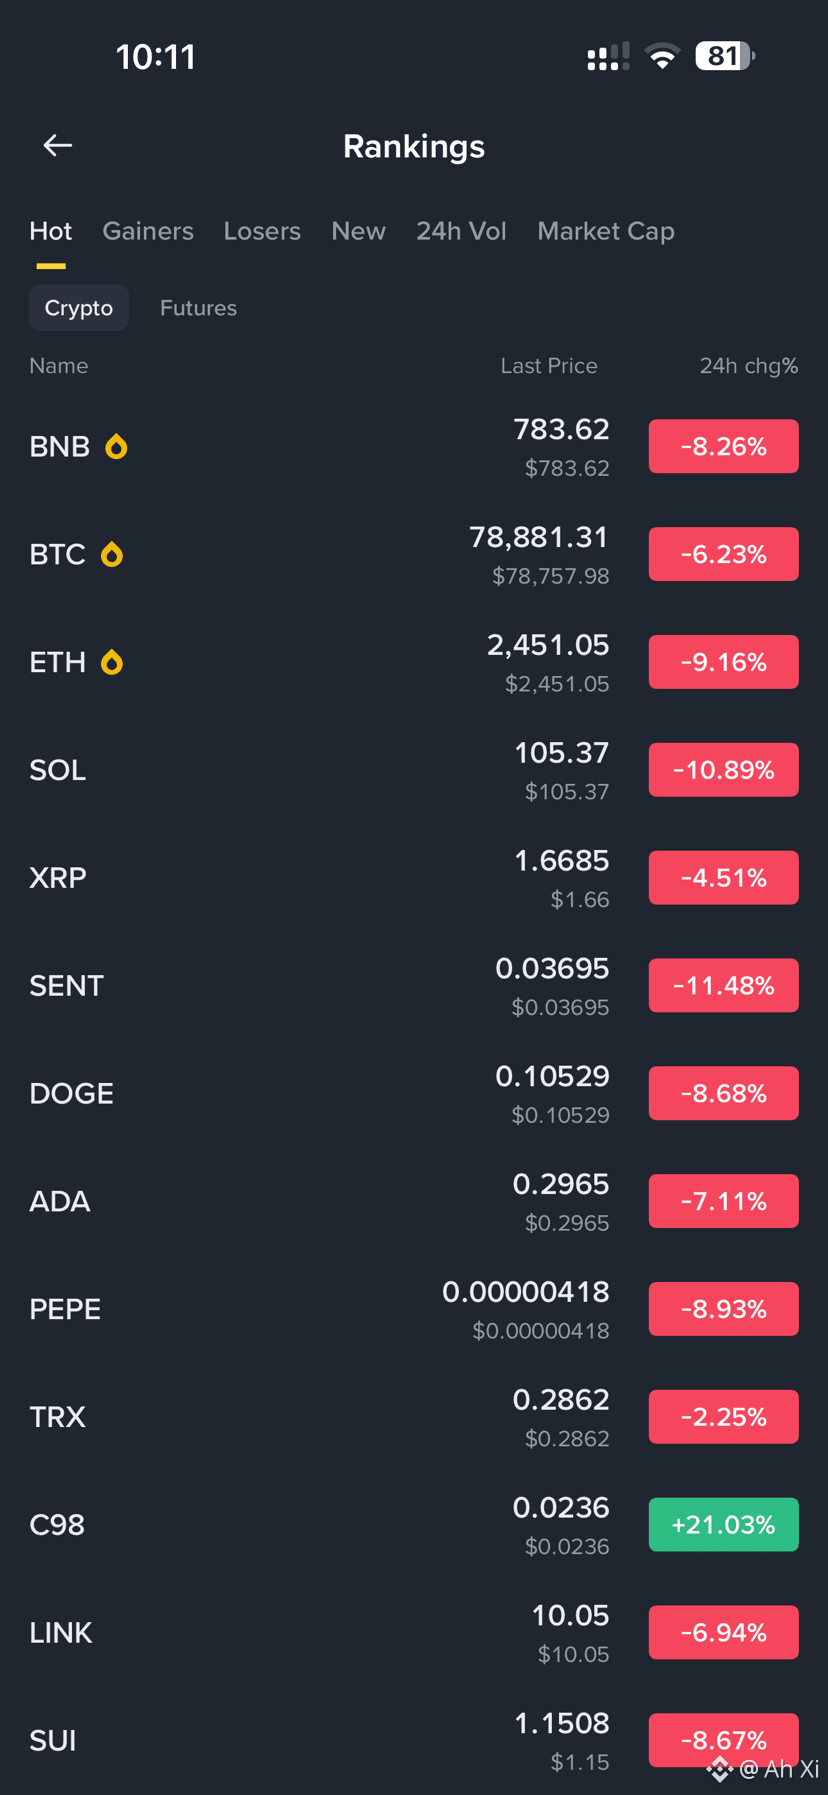Tap the battery indicator in status bar
Screen dimensions: 828x1795
tap(725, 56)
